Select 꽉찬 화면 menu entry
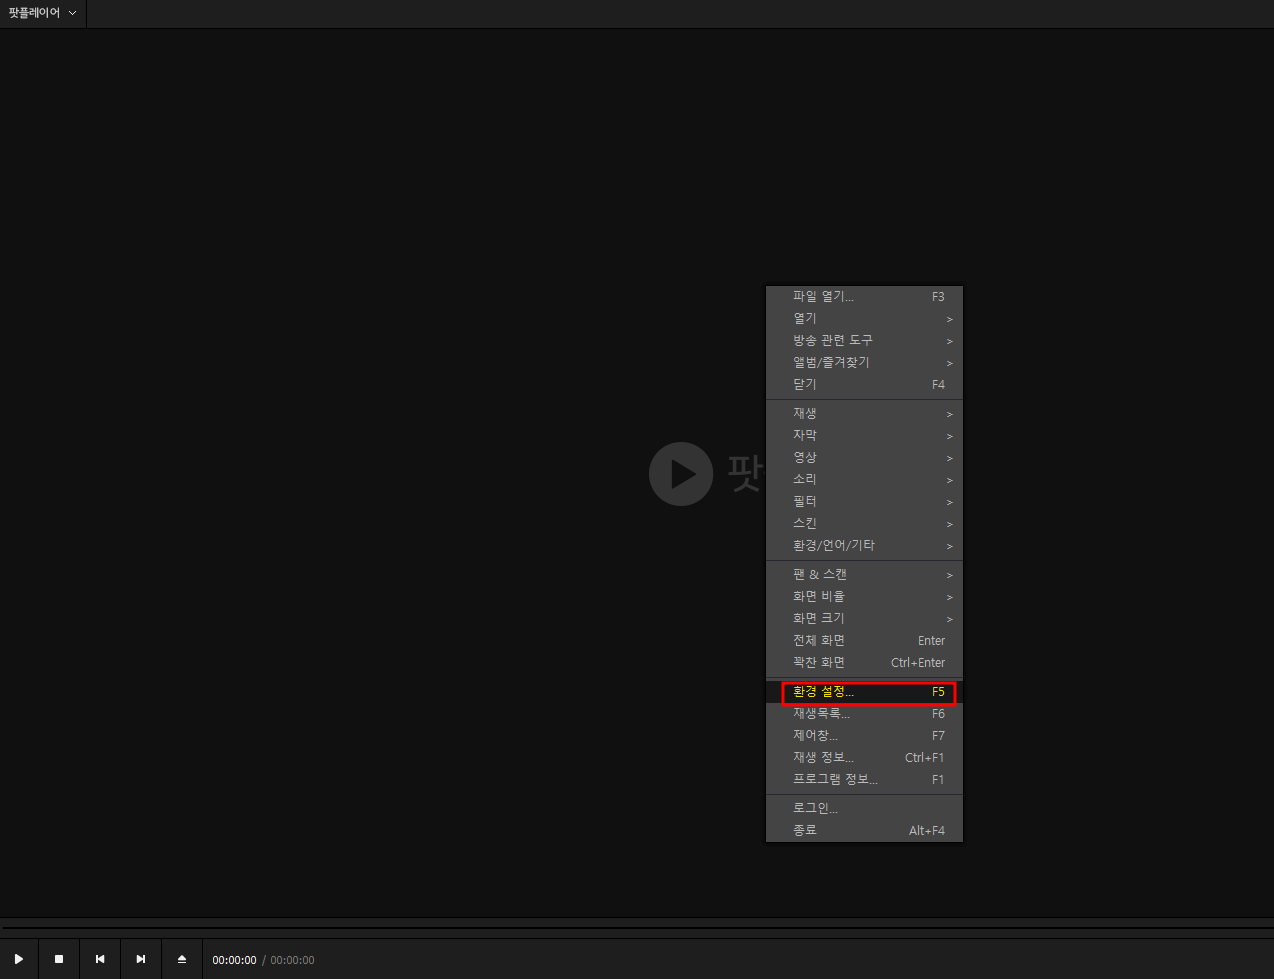 click(864, 663)
